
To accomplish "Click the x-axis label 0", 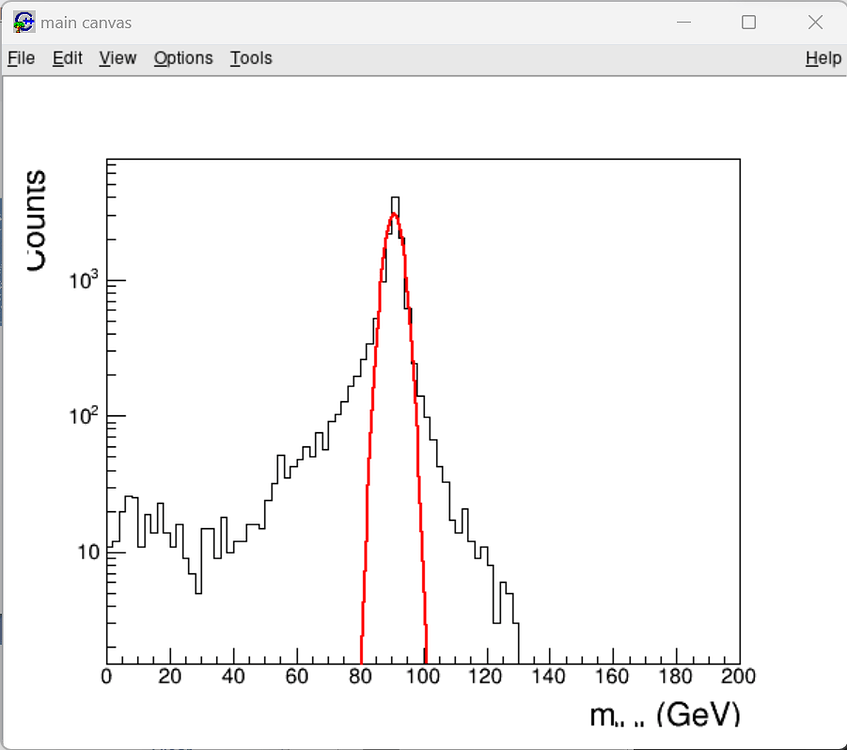I will click(x=106, y=677).
